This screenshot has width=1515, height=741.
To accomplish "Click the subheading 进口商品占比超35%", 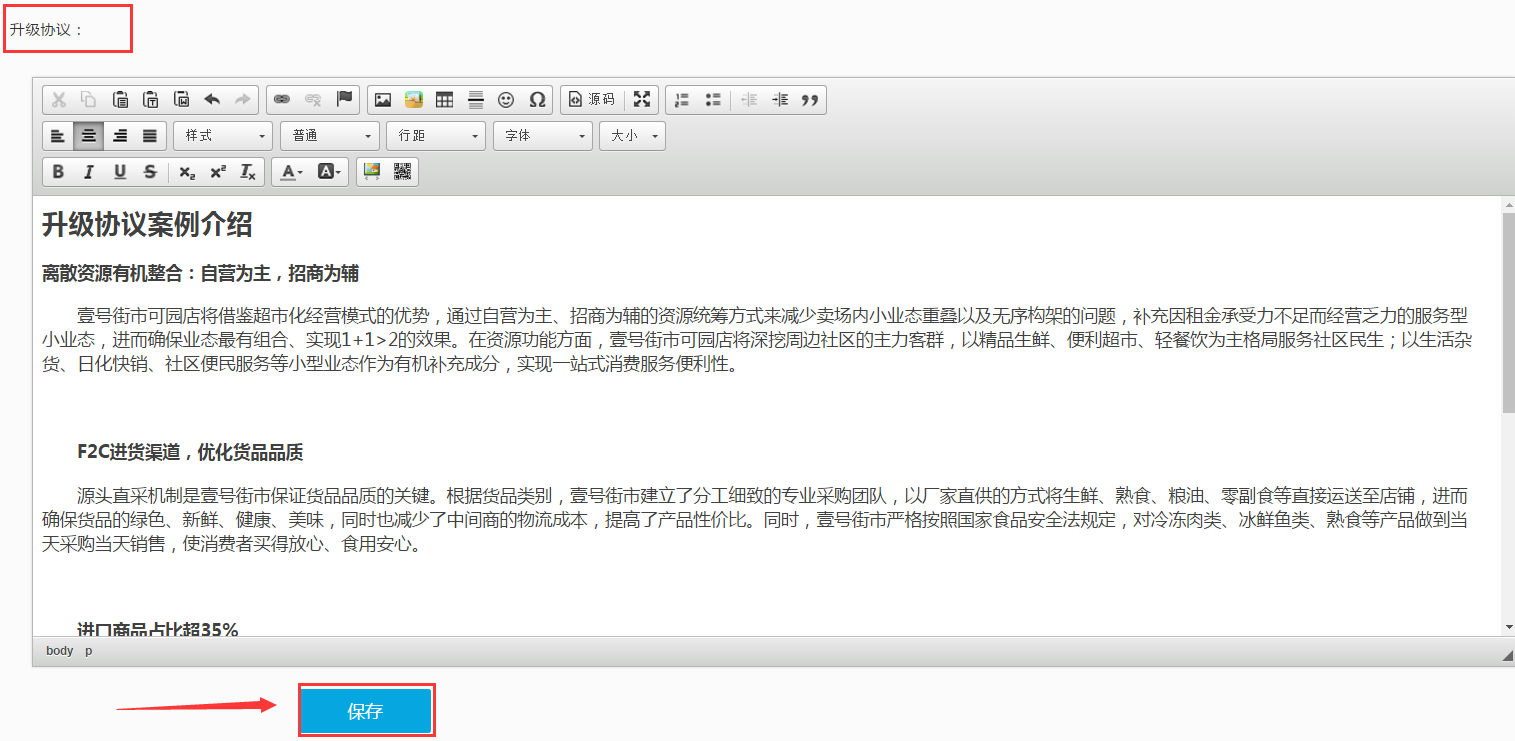I will (x=158, y=629).
